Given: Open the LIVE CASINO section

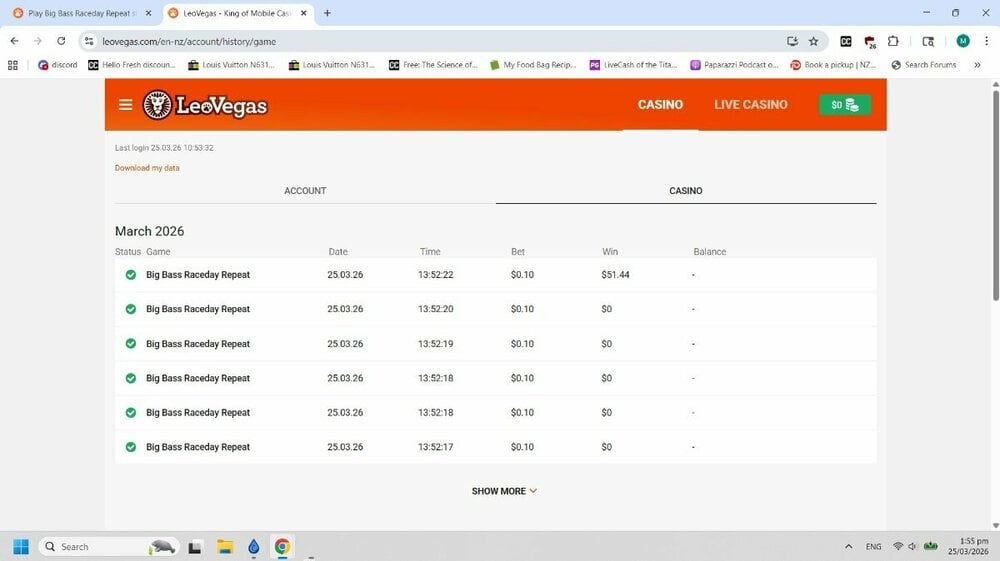Looking at the screenshot, I should tap(750, 104).
